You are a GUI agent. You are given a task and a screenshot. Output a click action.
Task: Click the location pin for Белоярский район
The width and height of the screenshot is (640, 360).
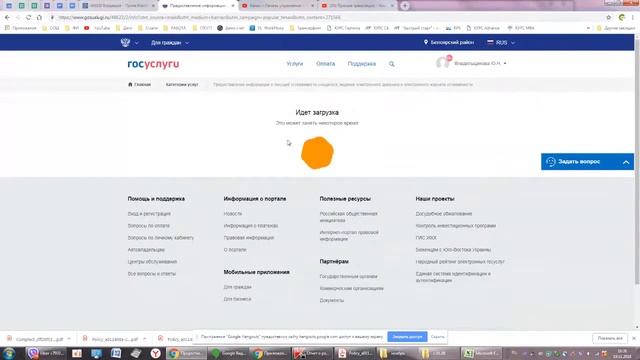(x=426, y=42)
